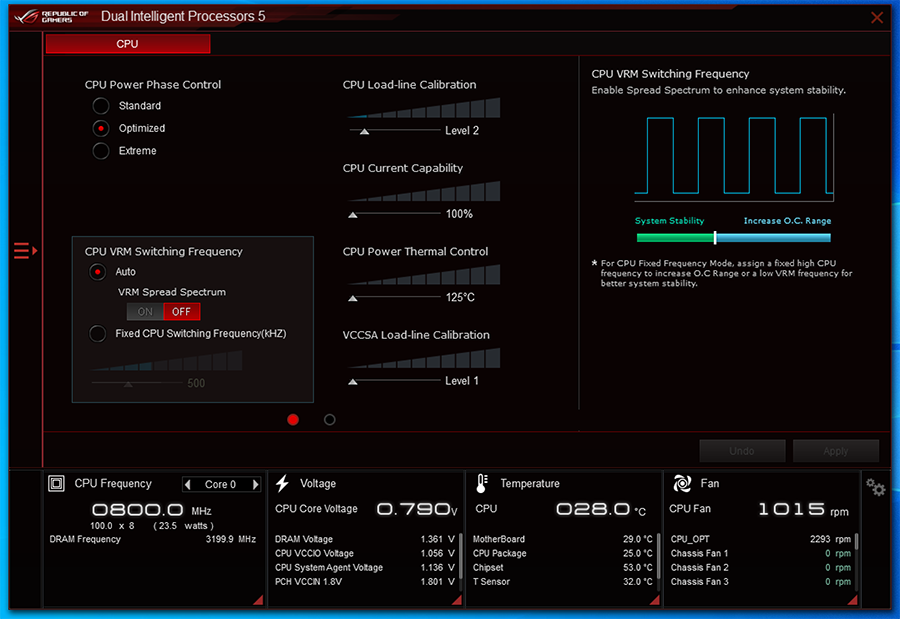Expand the Fan panel corner triangle
This screenshot has height=619, width=900.
click(x=853, y=600)
